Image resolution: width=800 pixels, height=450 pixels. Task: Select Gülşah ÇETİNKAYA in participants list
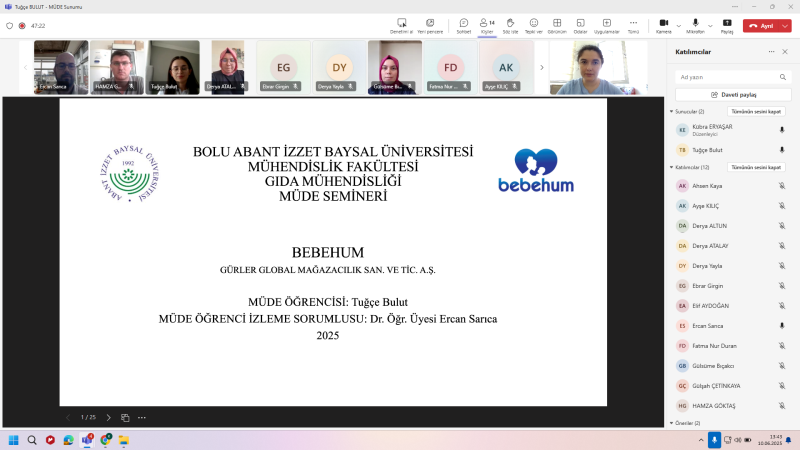pos(732,386)
